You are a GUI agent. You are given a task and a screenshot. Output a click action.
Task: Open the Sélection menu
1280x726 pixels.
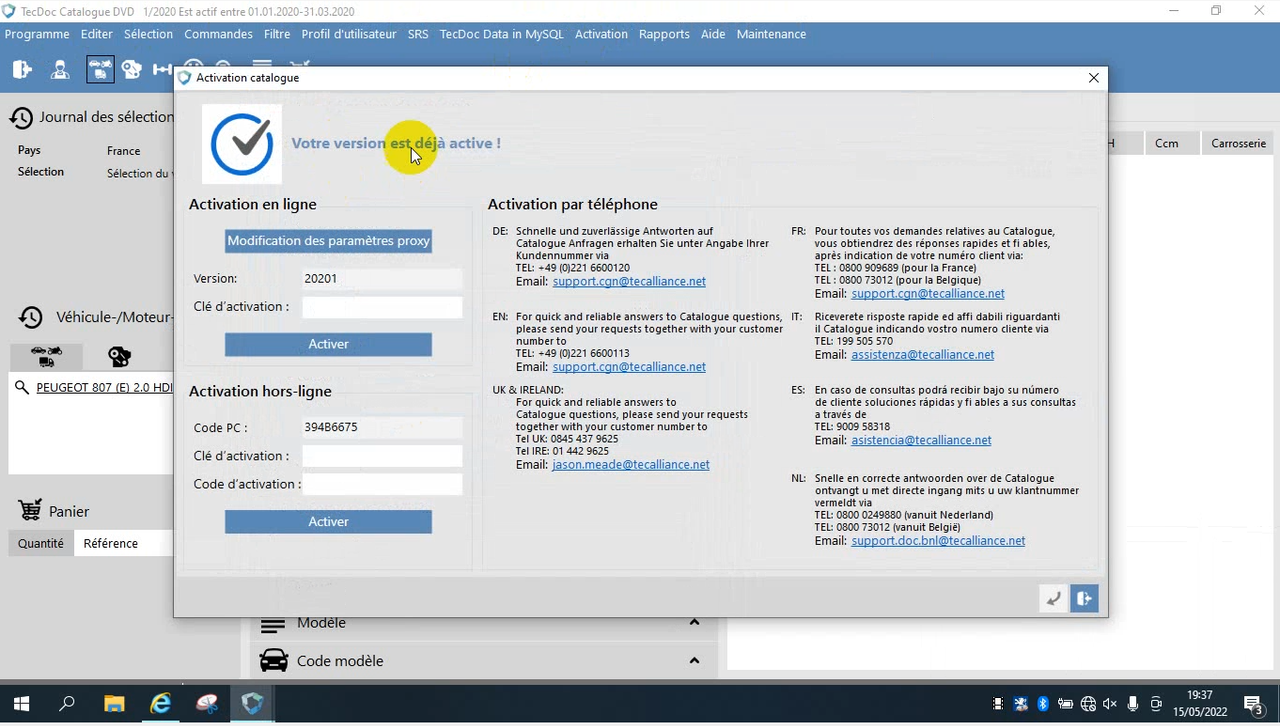(148, 34)
